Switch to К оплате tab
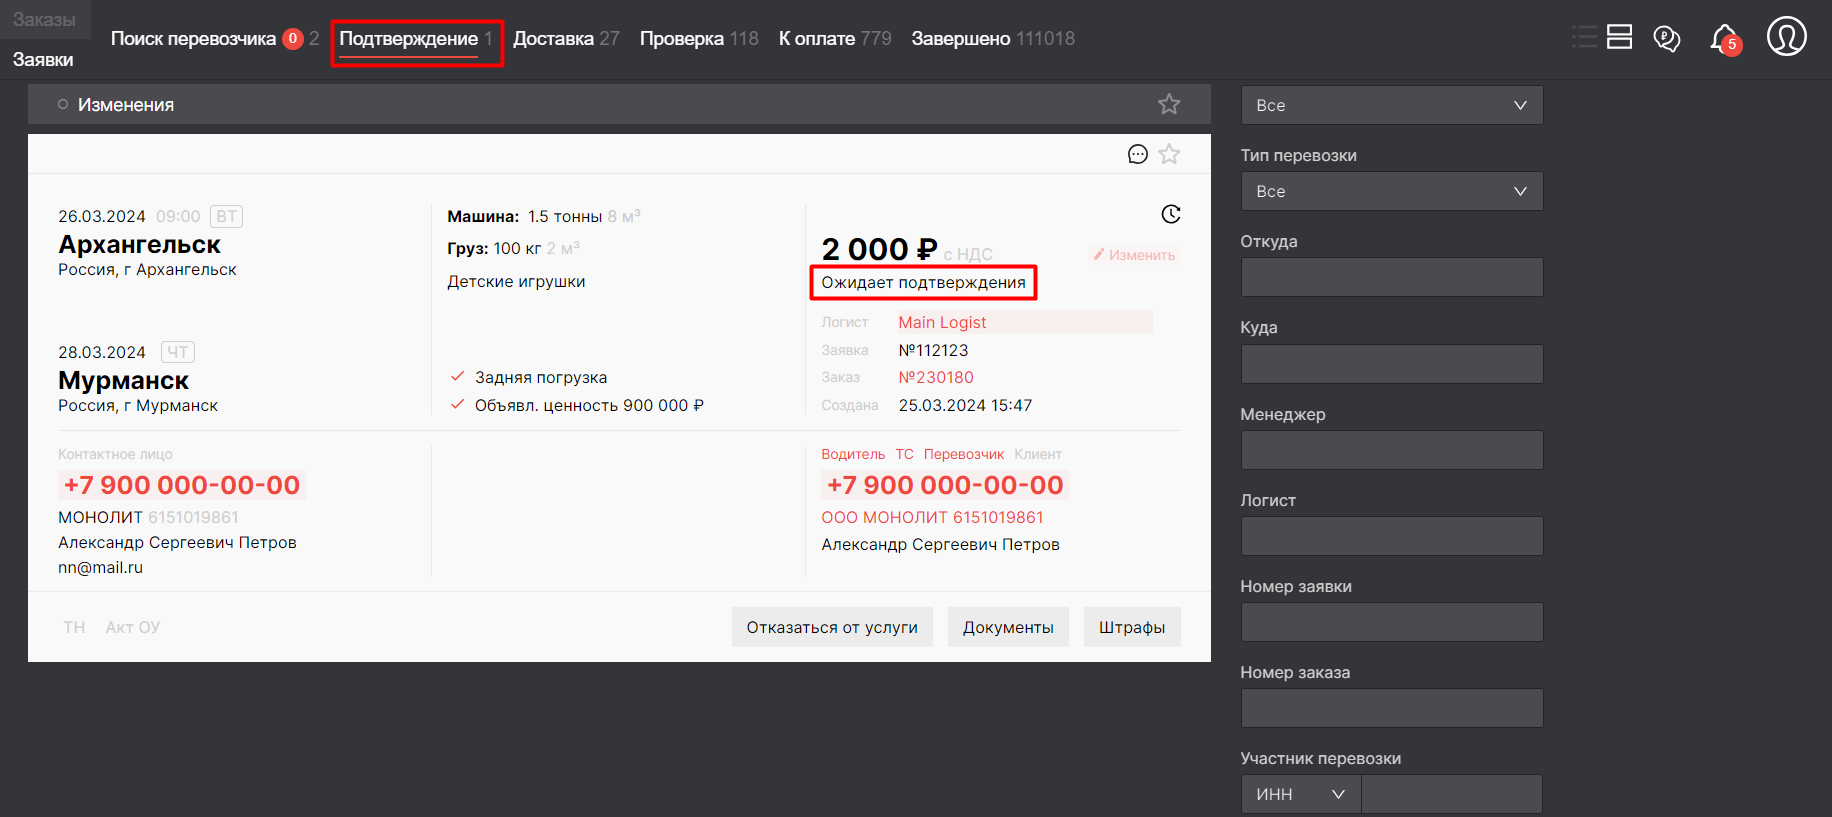This screenshot has height=817, width=1832. (817, 38)
